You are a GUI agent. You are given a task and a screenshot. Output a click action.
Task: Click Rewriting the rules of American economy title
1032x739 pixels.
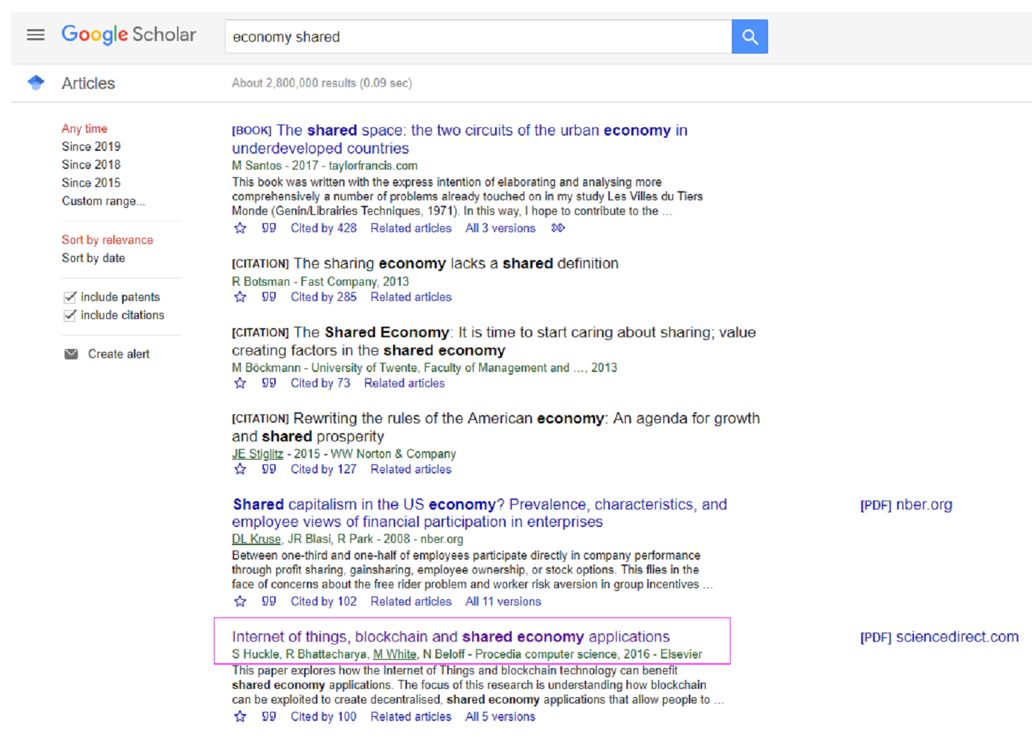(496, 428)
